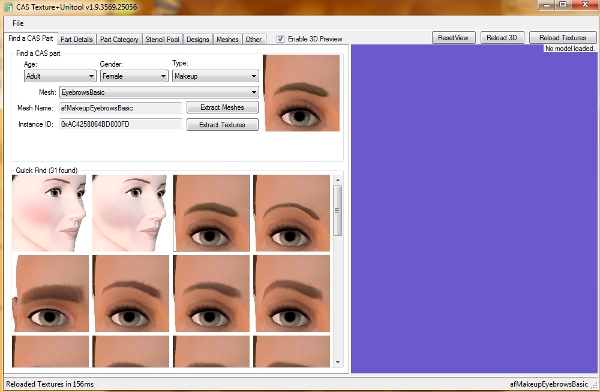The image size is (600, 392).
Task: Open the Other tab
Action: [x=254, y=39]
